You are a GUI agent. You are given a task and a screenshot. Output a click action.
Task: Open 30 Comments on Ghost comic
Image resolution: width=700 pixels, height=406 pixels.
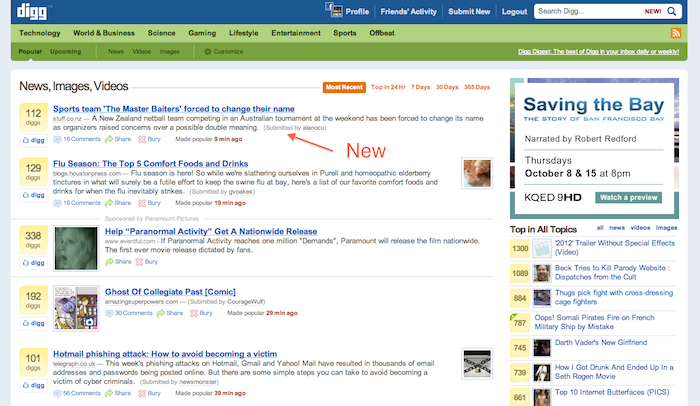point(129,313)
